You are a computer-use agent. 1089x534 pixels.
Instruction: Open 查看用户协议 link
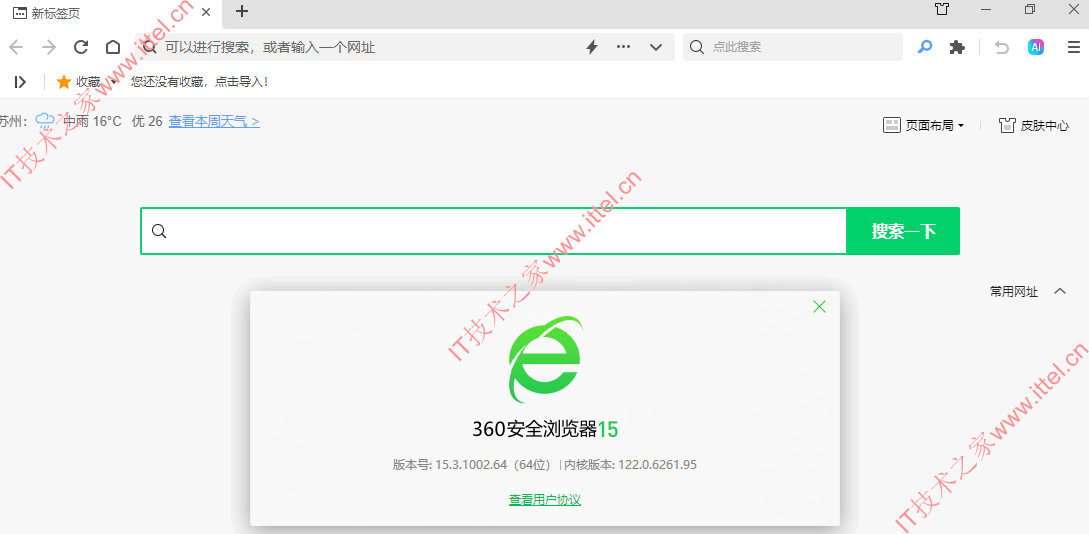544,500
